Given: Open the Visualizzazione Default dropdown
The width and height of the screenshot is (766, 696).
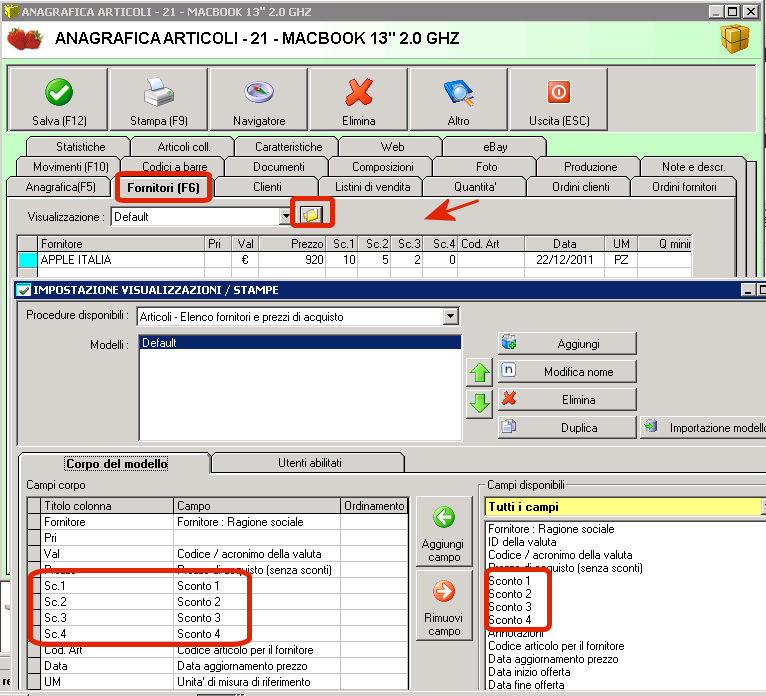Looking at the screenshot, I should point(285,216).
